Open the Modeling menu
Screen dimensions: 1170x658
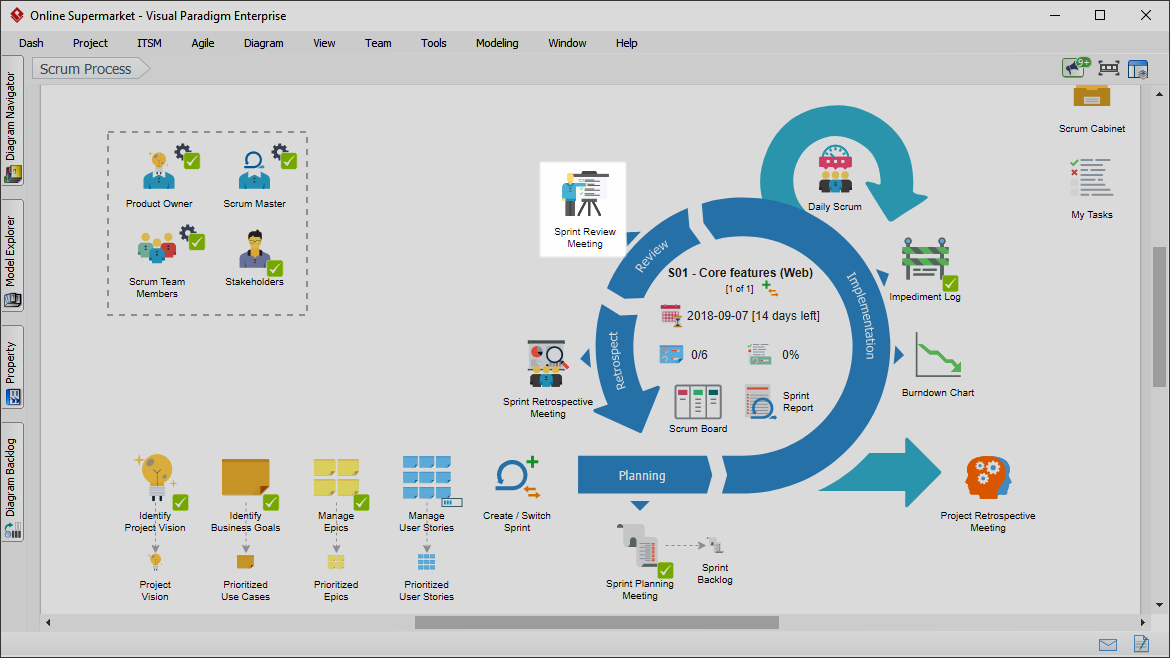click(x=497, y=43)
